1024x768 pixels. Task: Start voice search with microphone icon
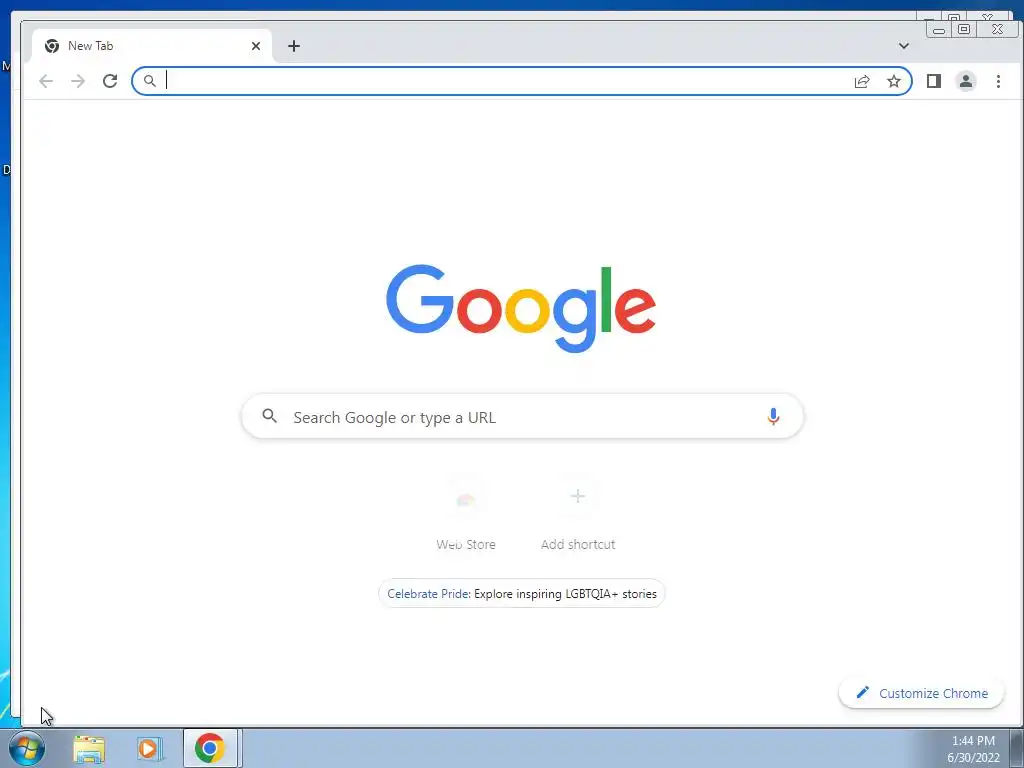773,417
